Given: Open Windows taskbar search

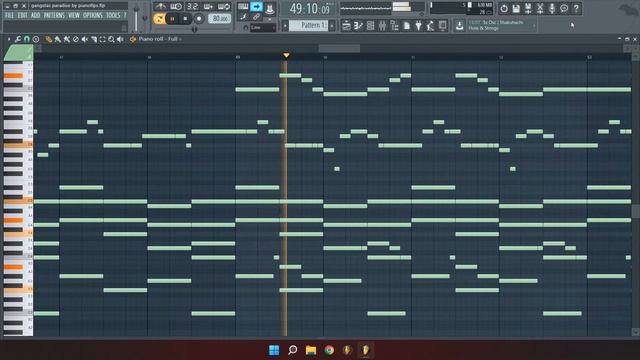Looking at the screenshot, I should pos(293,350).
